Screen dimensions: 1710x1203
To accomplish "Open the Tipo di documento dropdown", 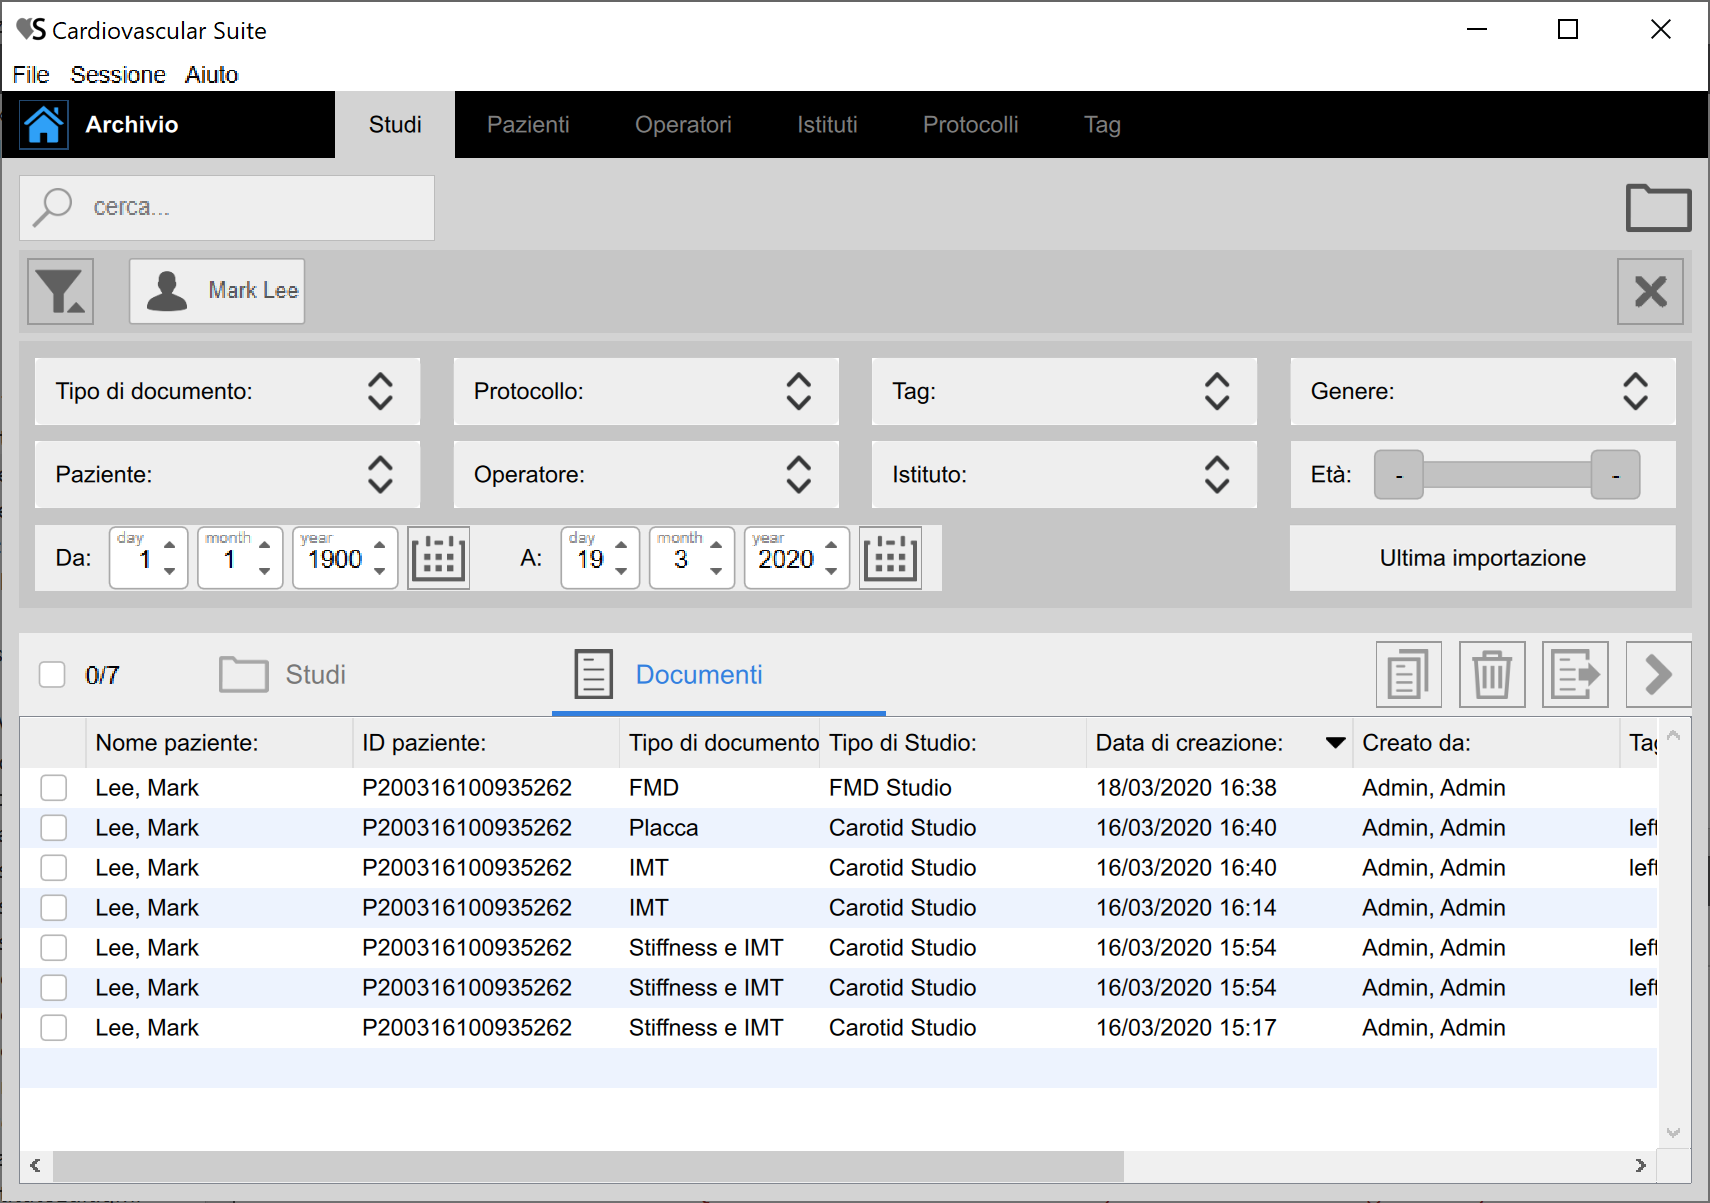I will click(227, 391).
